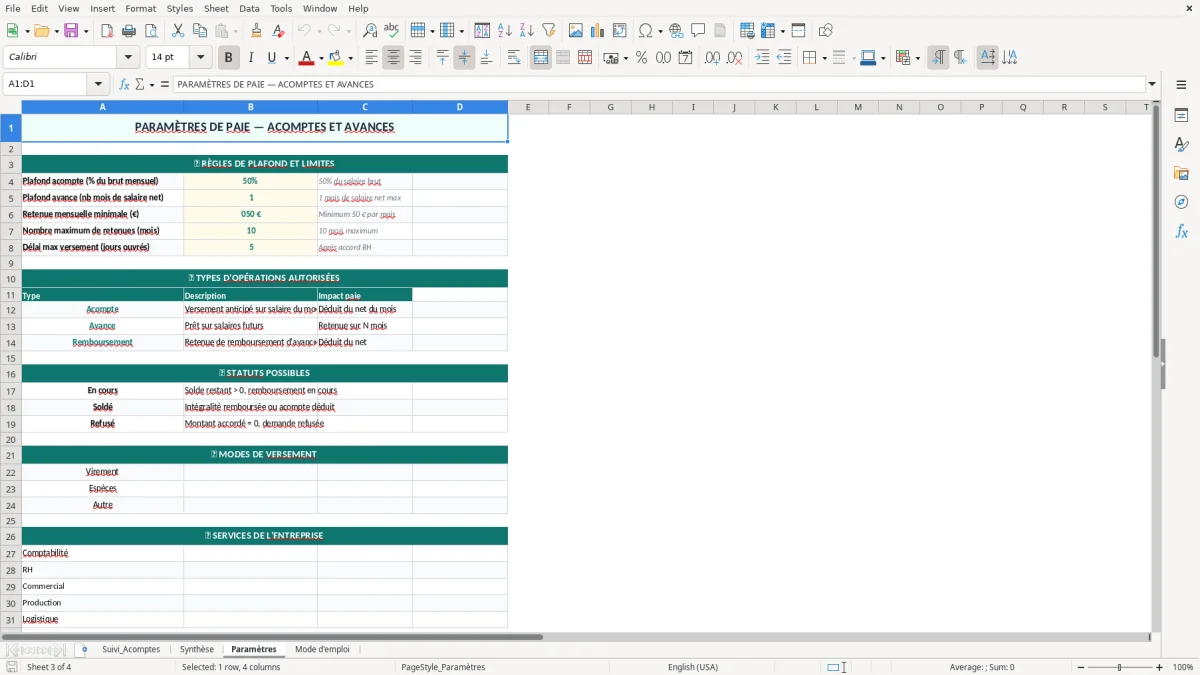Screen dimensions: 1200x675
Task: Click English (USA) language in status bar
Action: click(x=693, y=667)
